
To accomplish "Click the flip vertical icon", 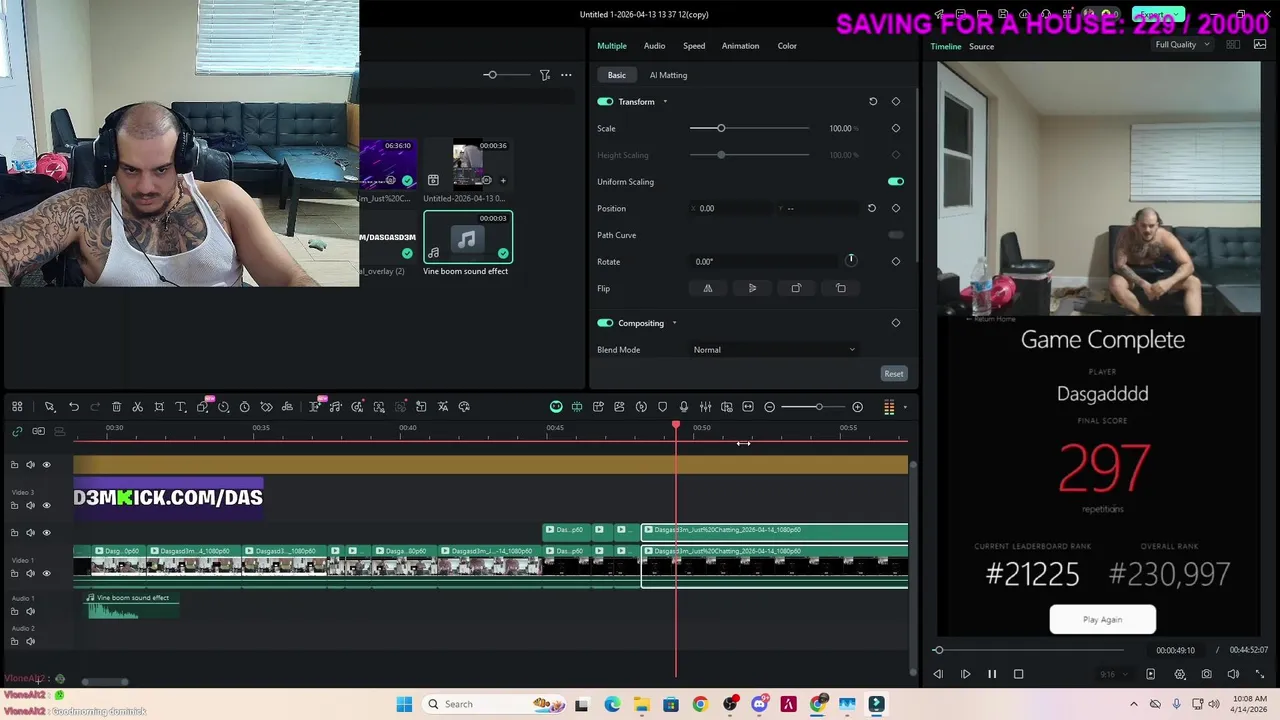I will coord(752,288).
